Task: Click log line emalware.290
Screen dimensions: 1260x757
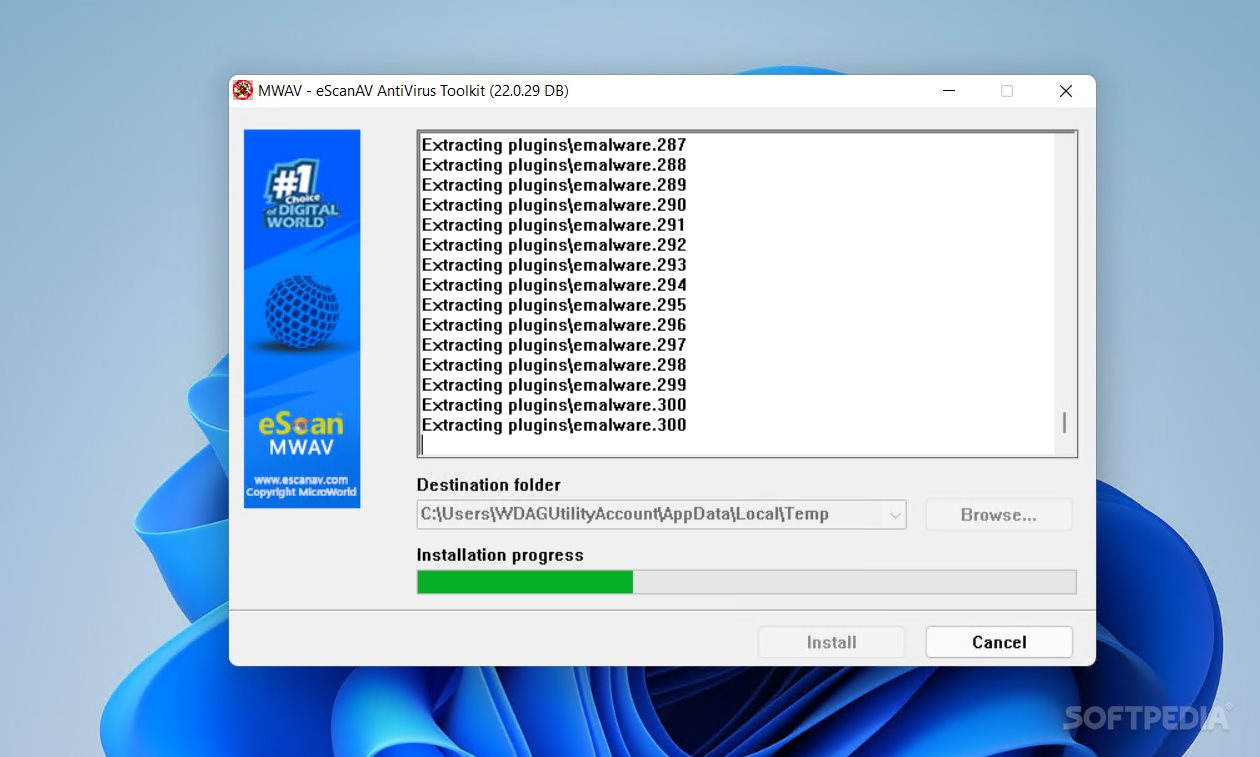Action: 554,205
